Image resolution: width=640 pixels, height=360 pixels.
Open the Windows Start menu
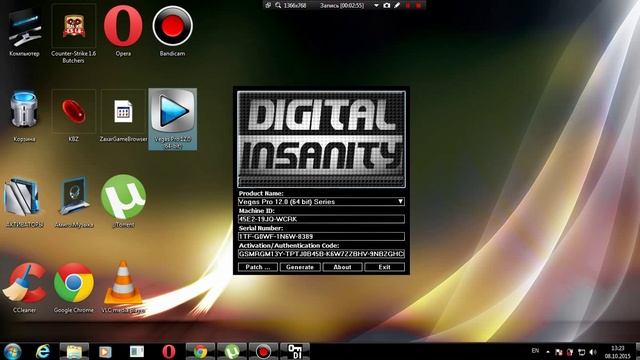tap(12, 351)
